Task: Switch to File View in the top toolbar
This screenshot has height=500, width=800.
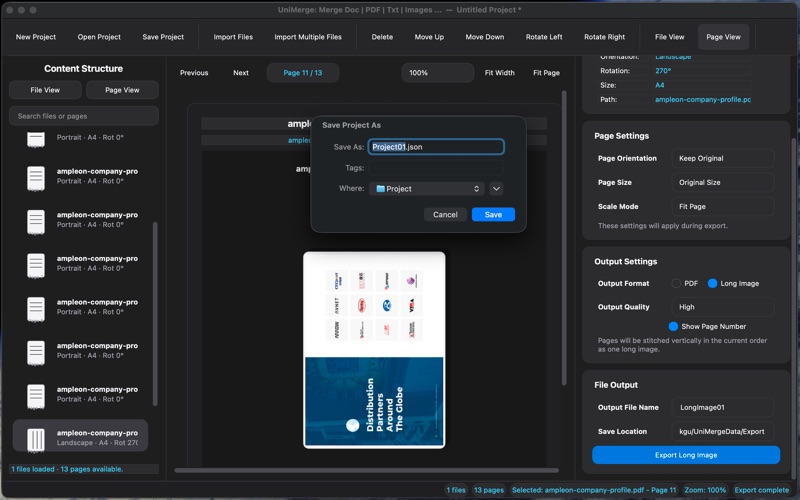Action: 669,37
